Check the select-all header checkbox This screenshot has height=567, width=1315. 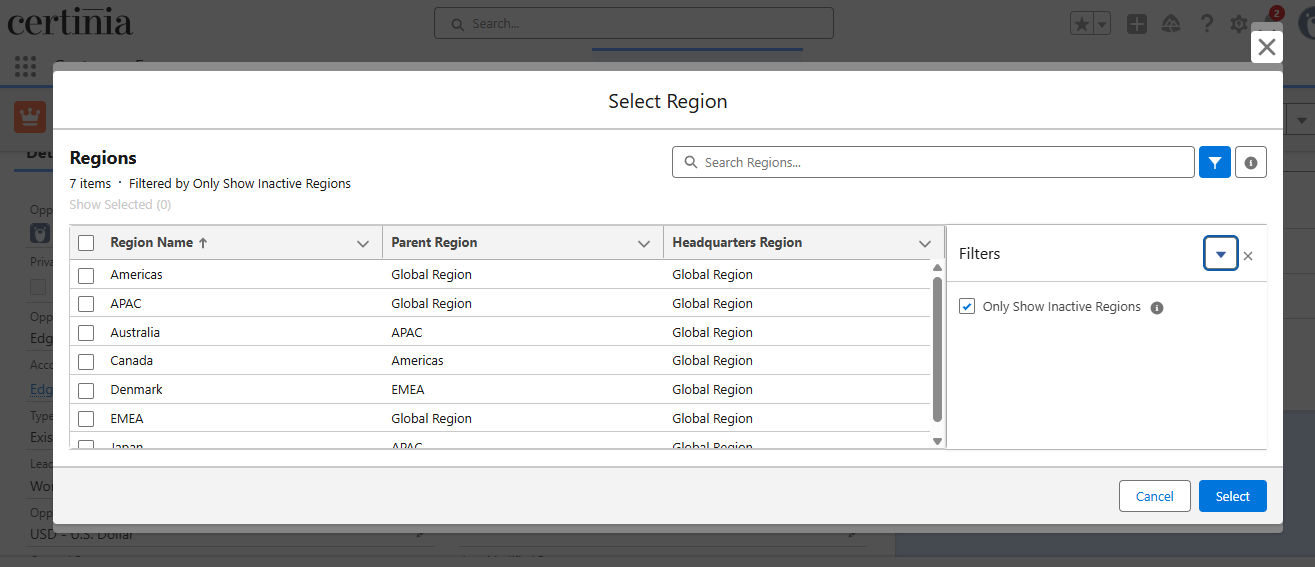click(86, 243)
